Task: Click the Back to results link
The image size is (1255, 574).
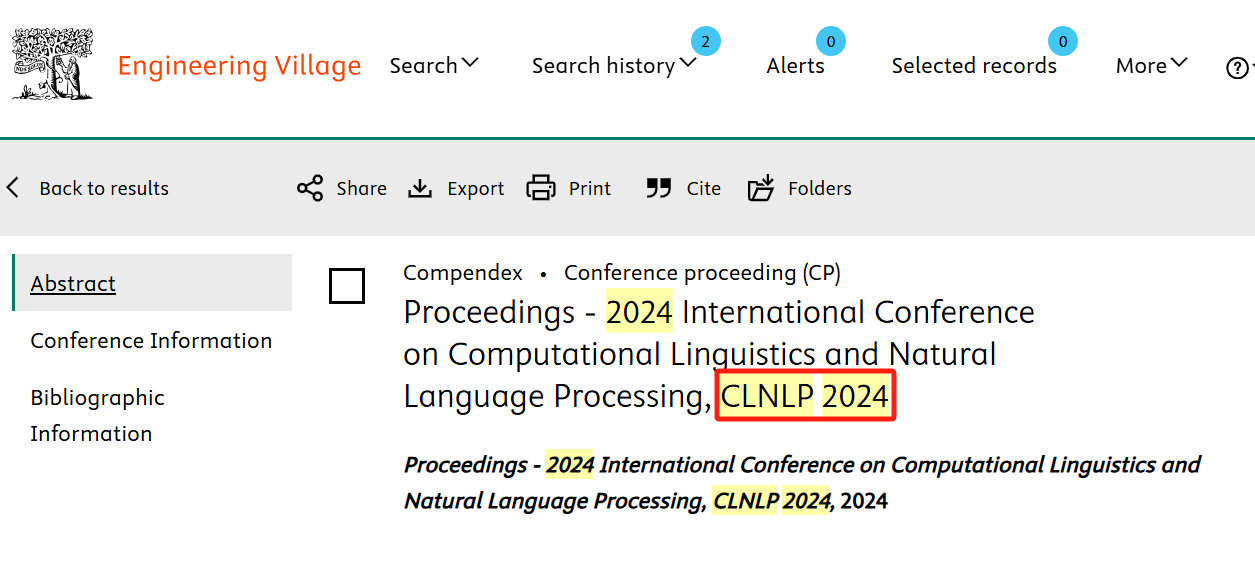Action: 104,188
